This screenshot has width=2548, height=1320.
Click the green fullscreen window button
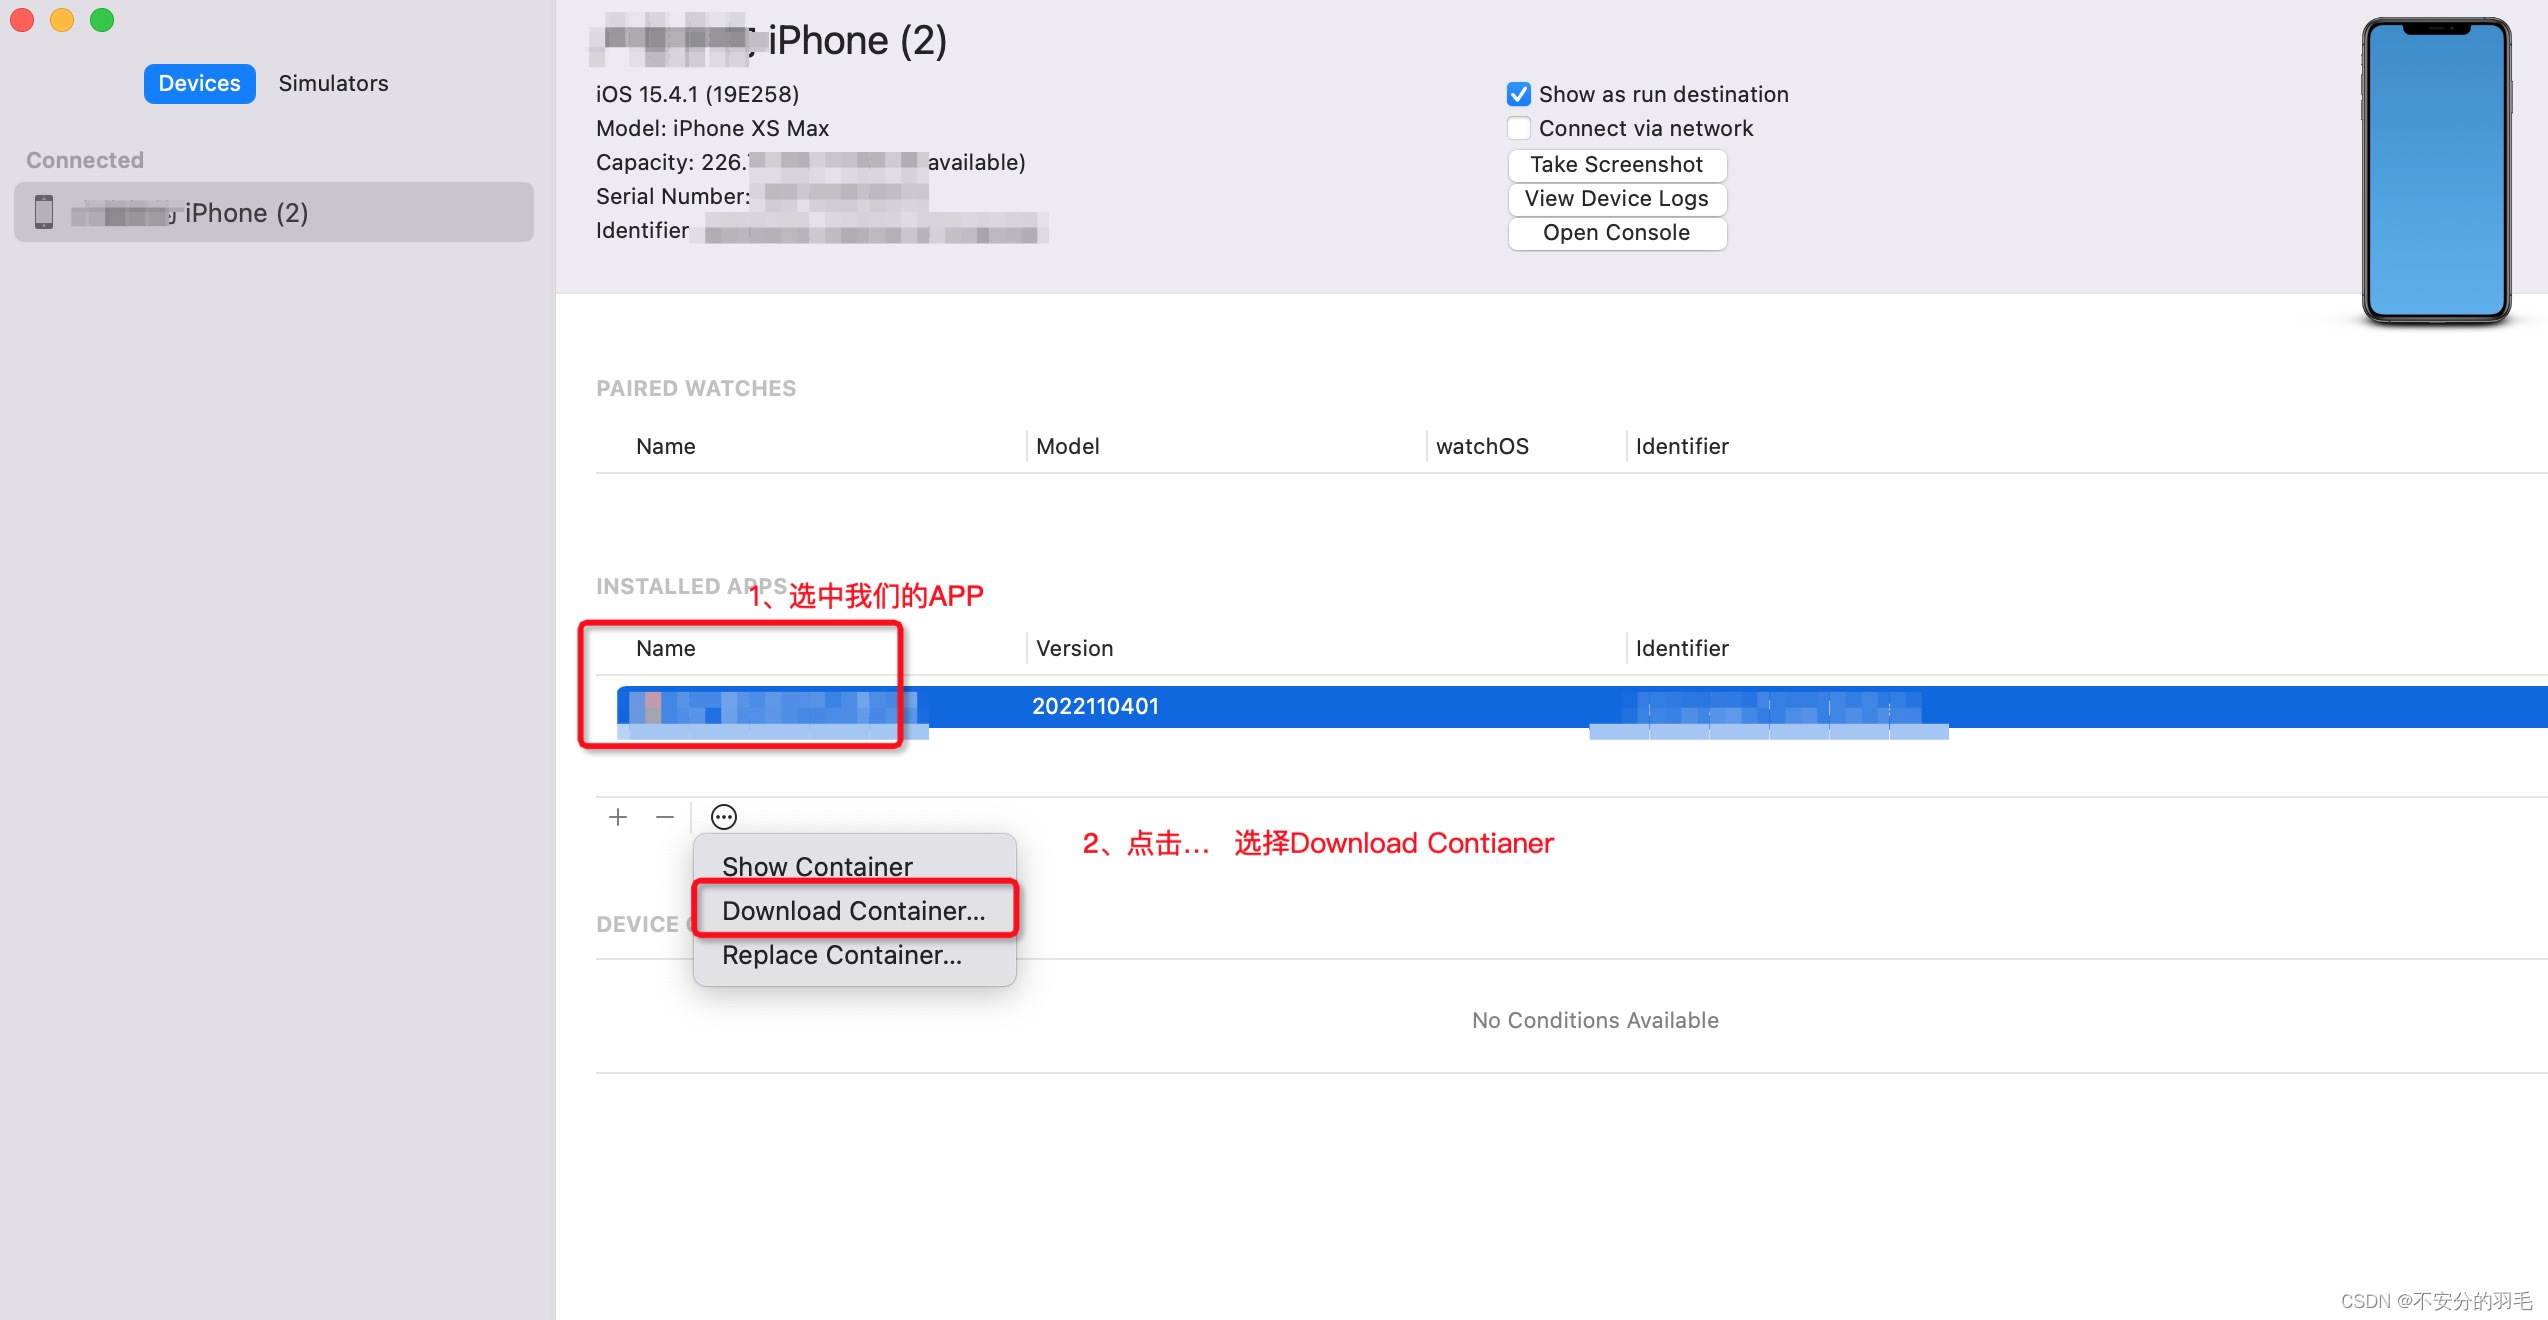(x=102, y=20)
